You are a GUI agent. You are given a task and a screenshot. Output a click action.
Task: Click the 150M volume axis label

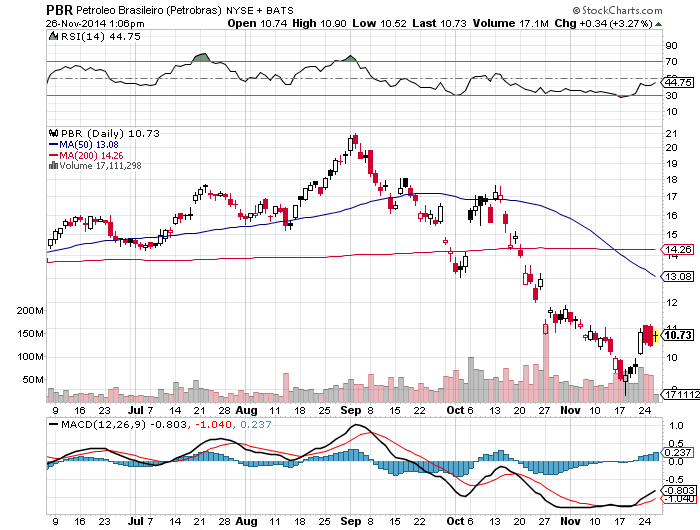[30, 334]
